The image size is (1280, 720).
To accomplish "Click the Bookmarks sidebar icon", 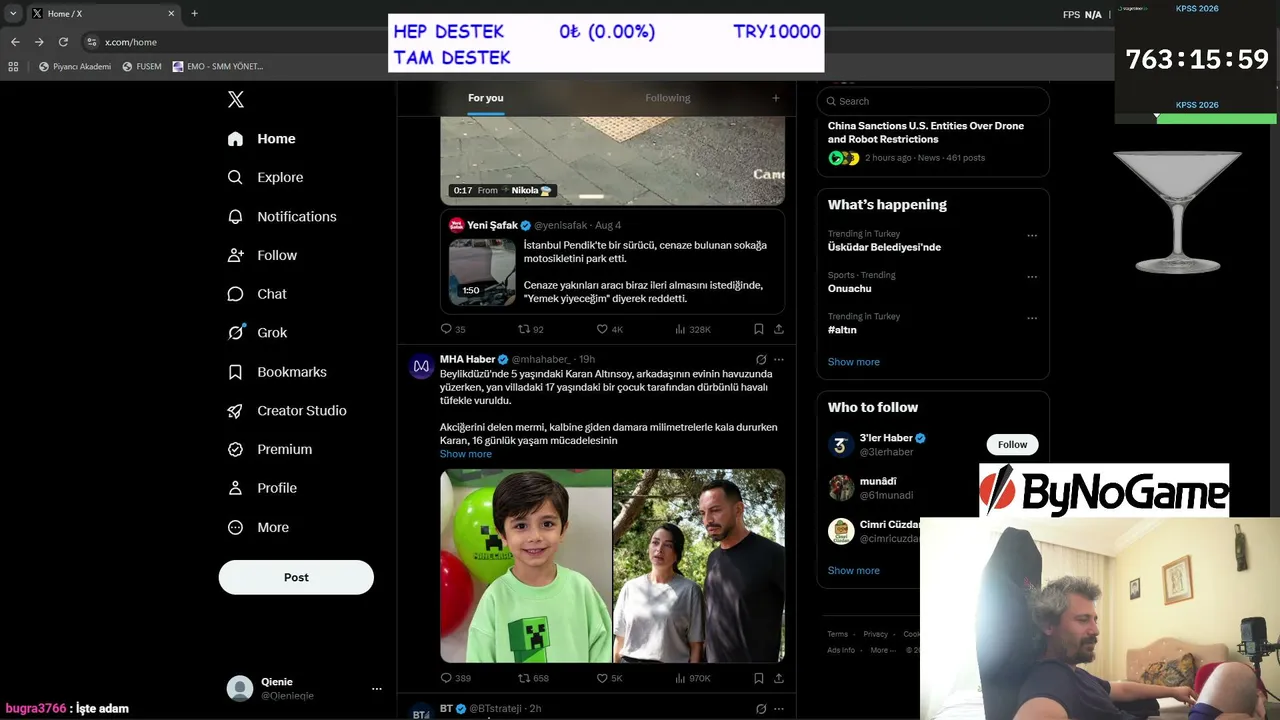I will click(235, 372).
